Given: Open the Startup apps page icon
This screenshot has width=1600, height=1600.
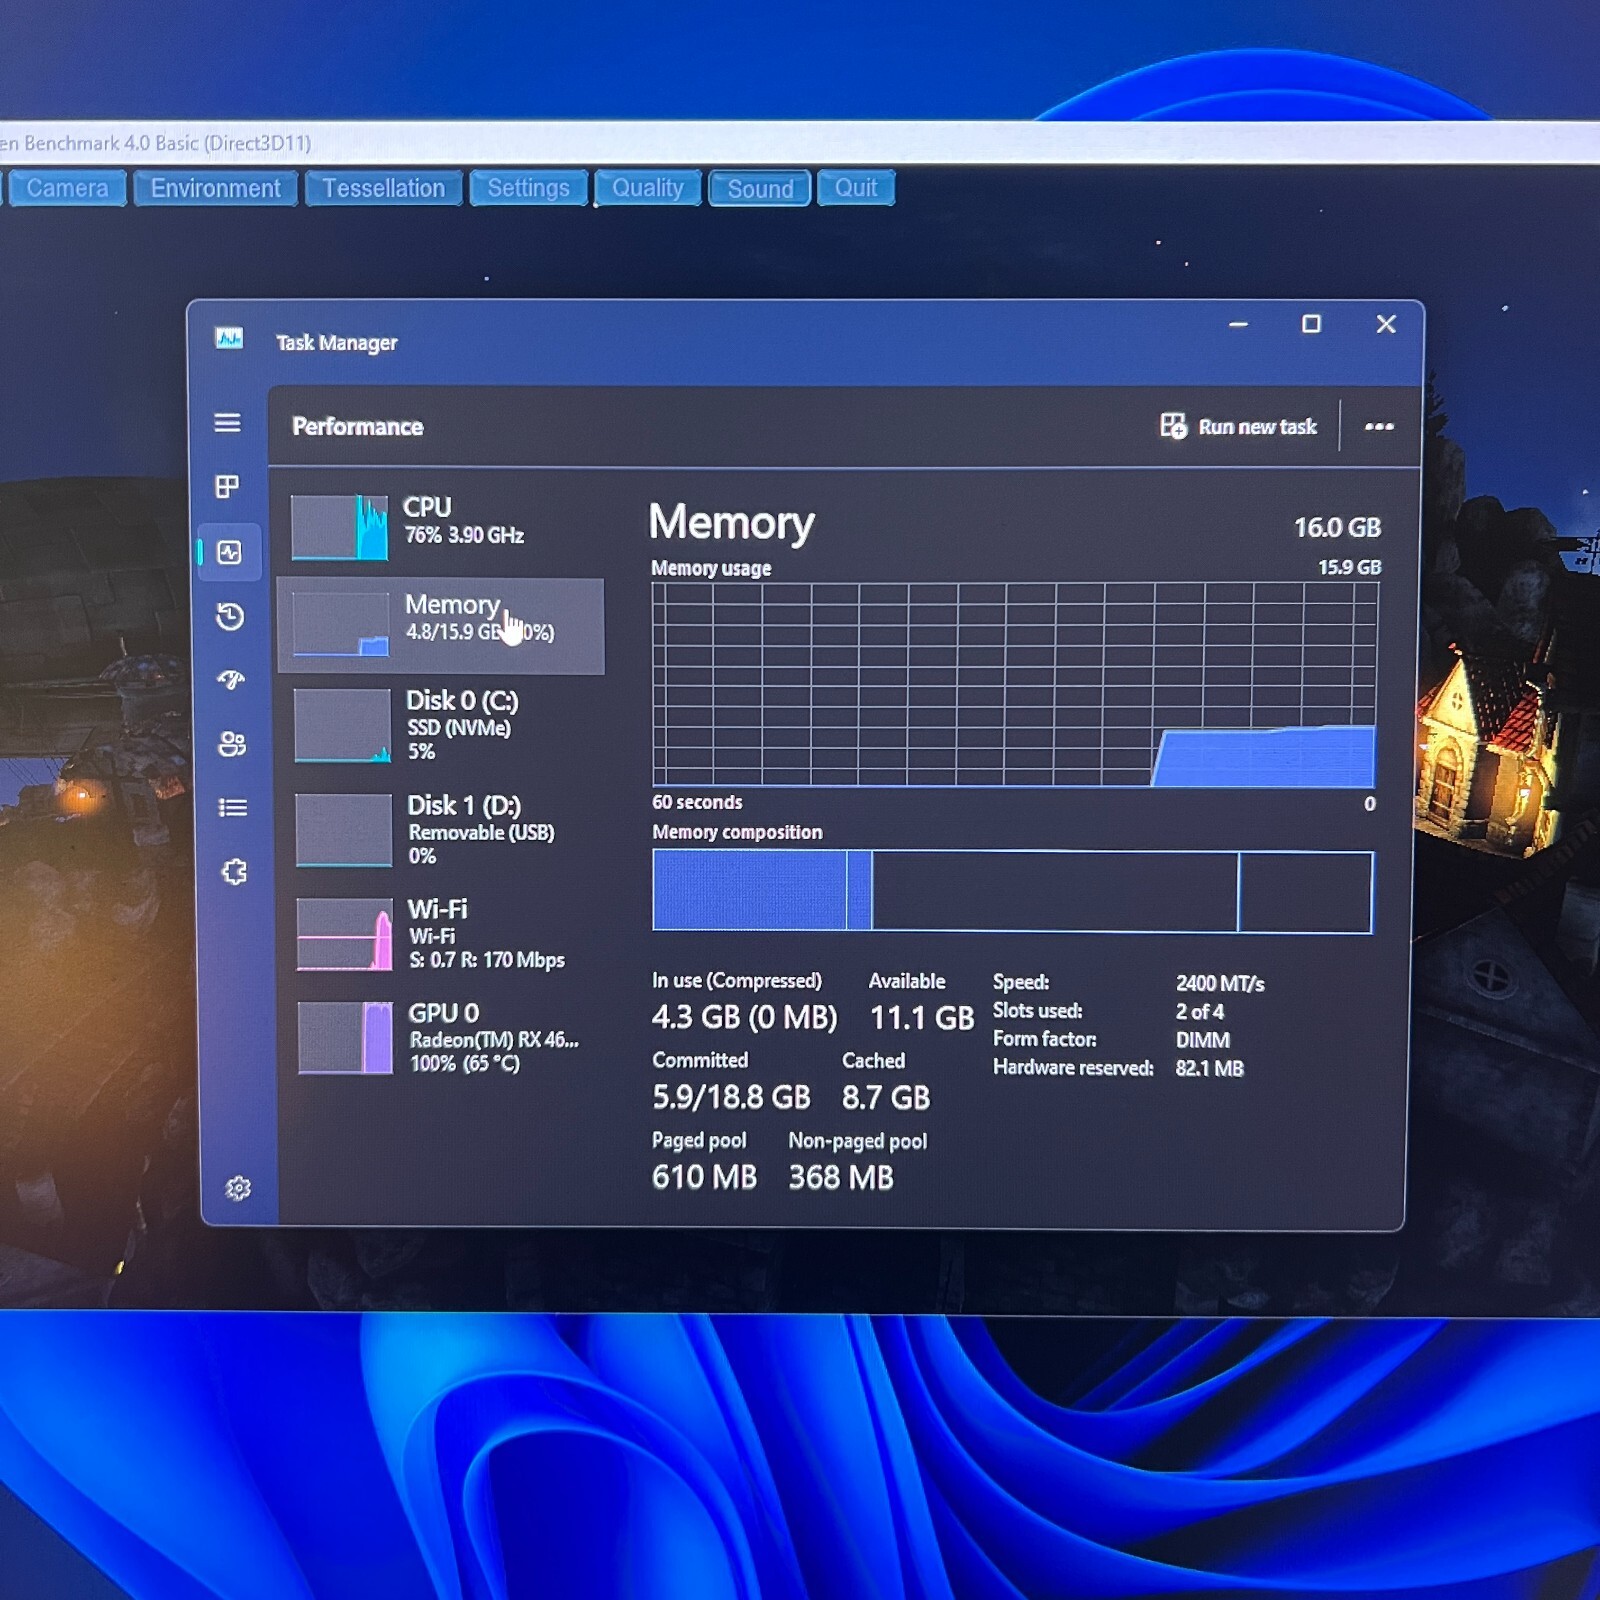Looking at the screenshot, I should click(x=231, y=680).
